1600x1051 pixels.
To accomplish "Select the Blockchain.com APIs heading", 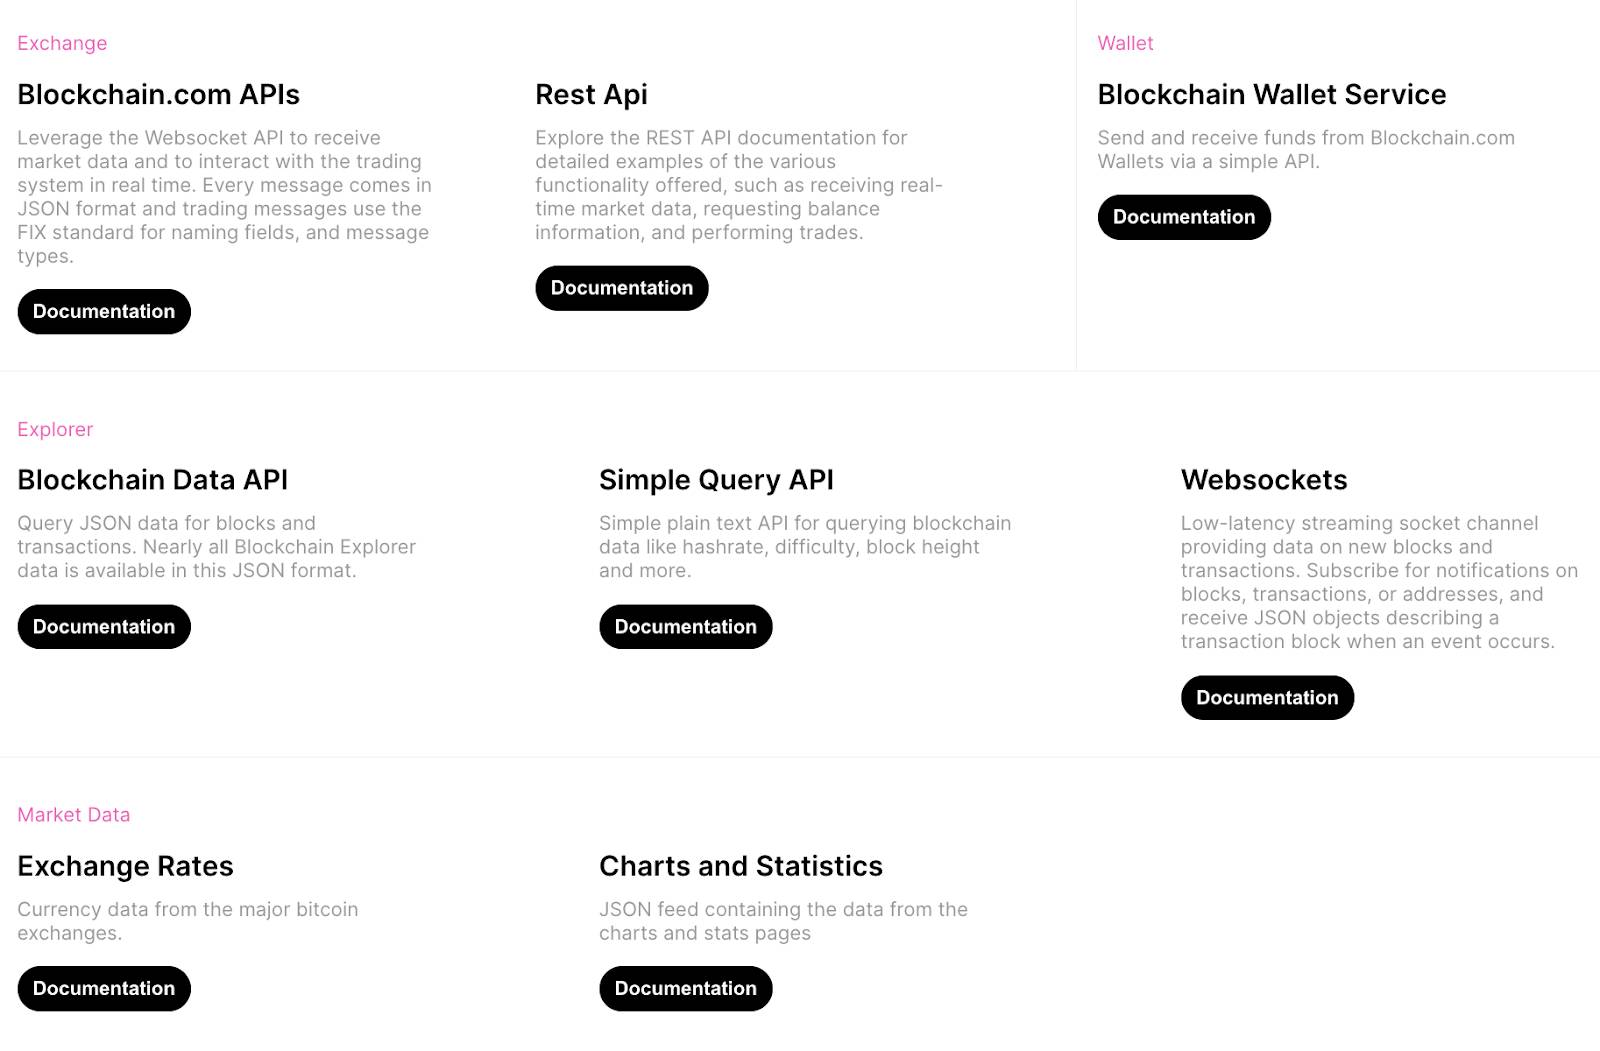I will (158, 94).
